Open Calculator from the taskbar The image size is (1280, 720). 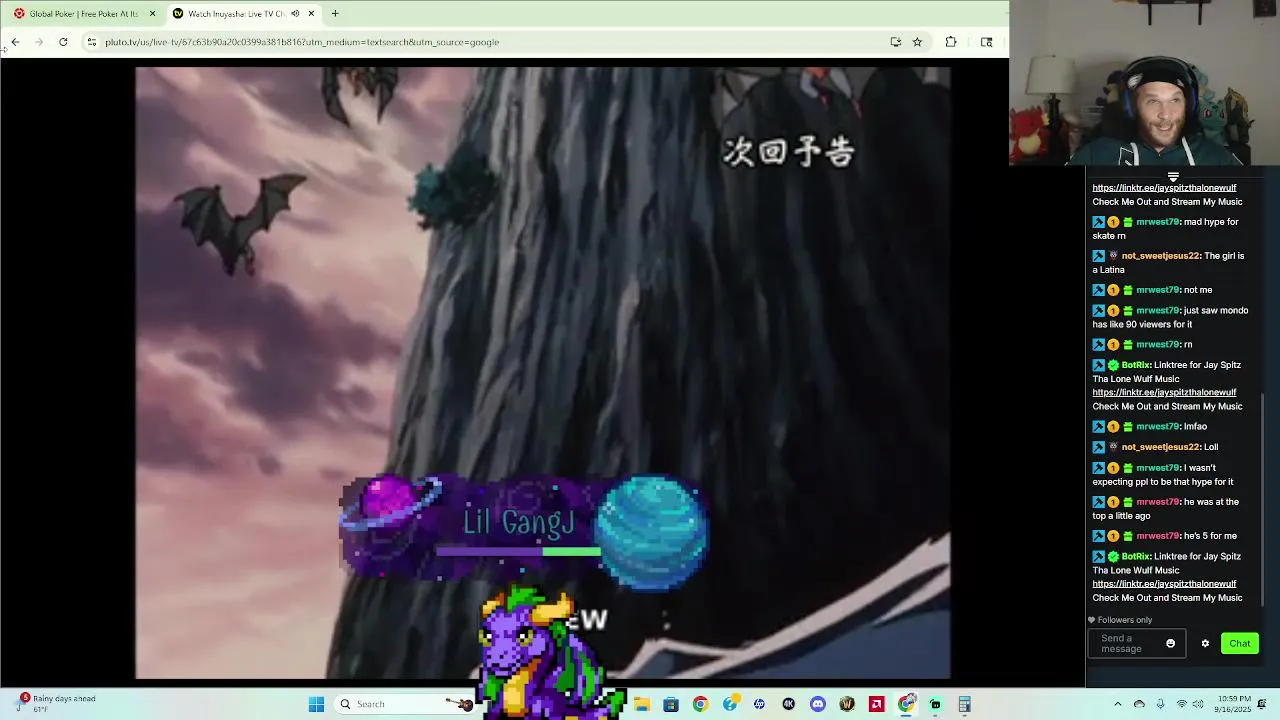[965, 704]
